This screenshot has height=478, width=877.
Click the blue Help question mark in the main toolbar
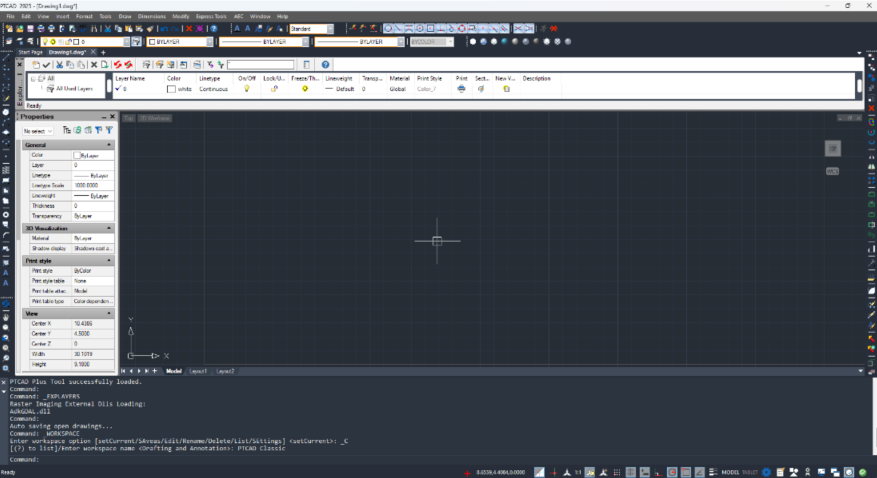point(214,29)
